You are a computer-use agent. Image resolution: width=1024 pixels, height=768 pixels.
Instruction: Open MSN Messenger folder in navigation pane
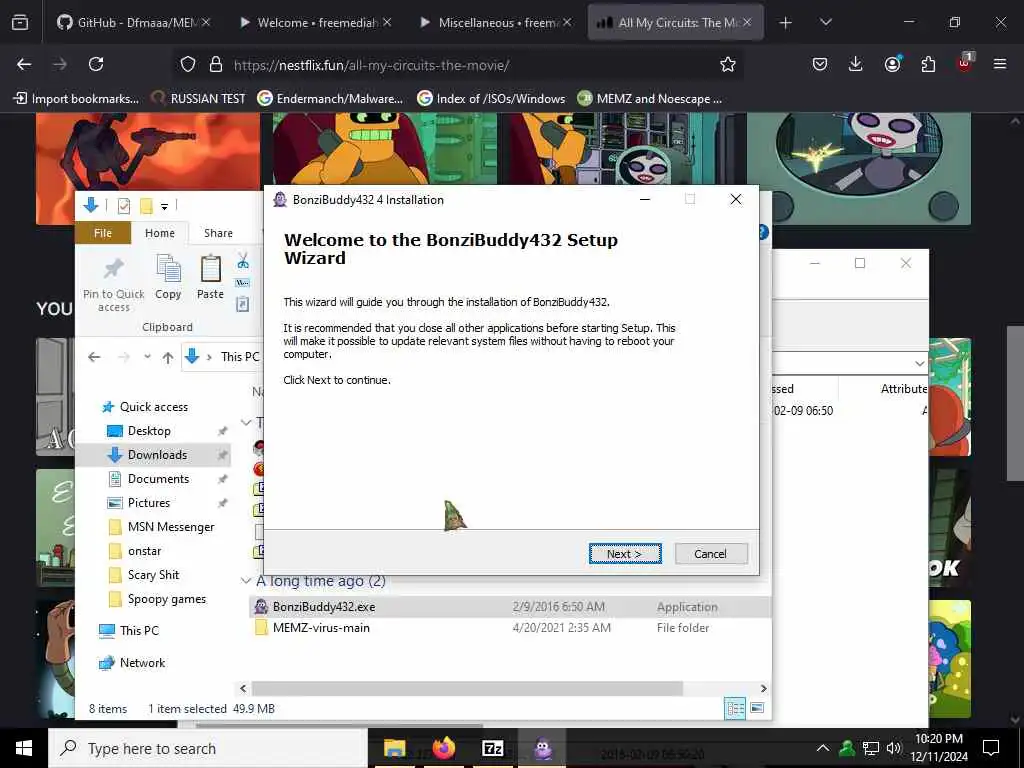point(170,527)
